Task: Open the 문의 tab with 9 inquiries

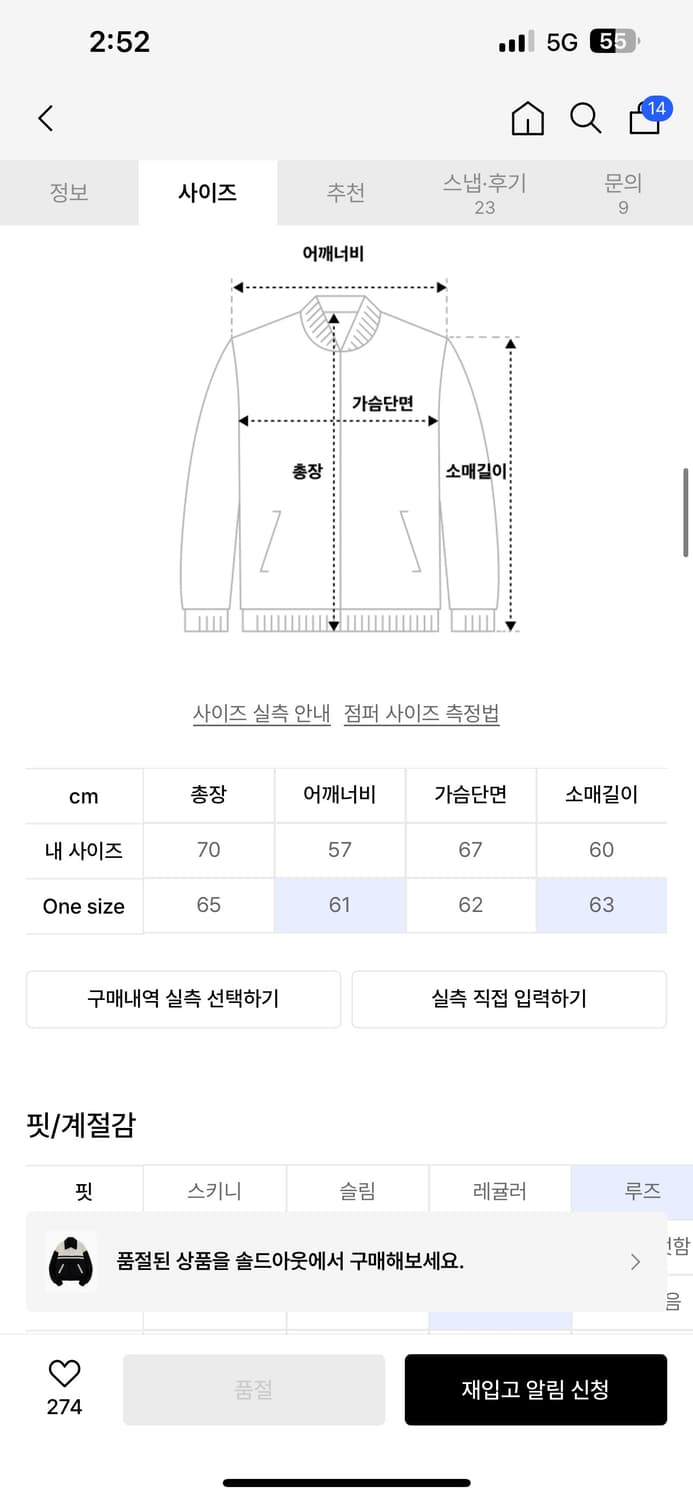Action: point(622,192)
